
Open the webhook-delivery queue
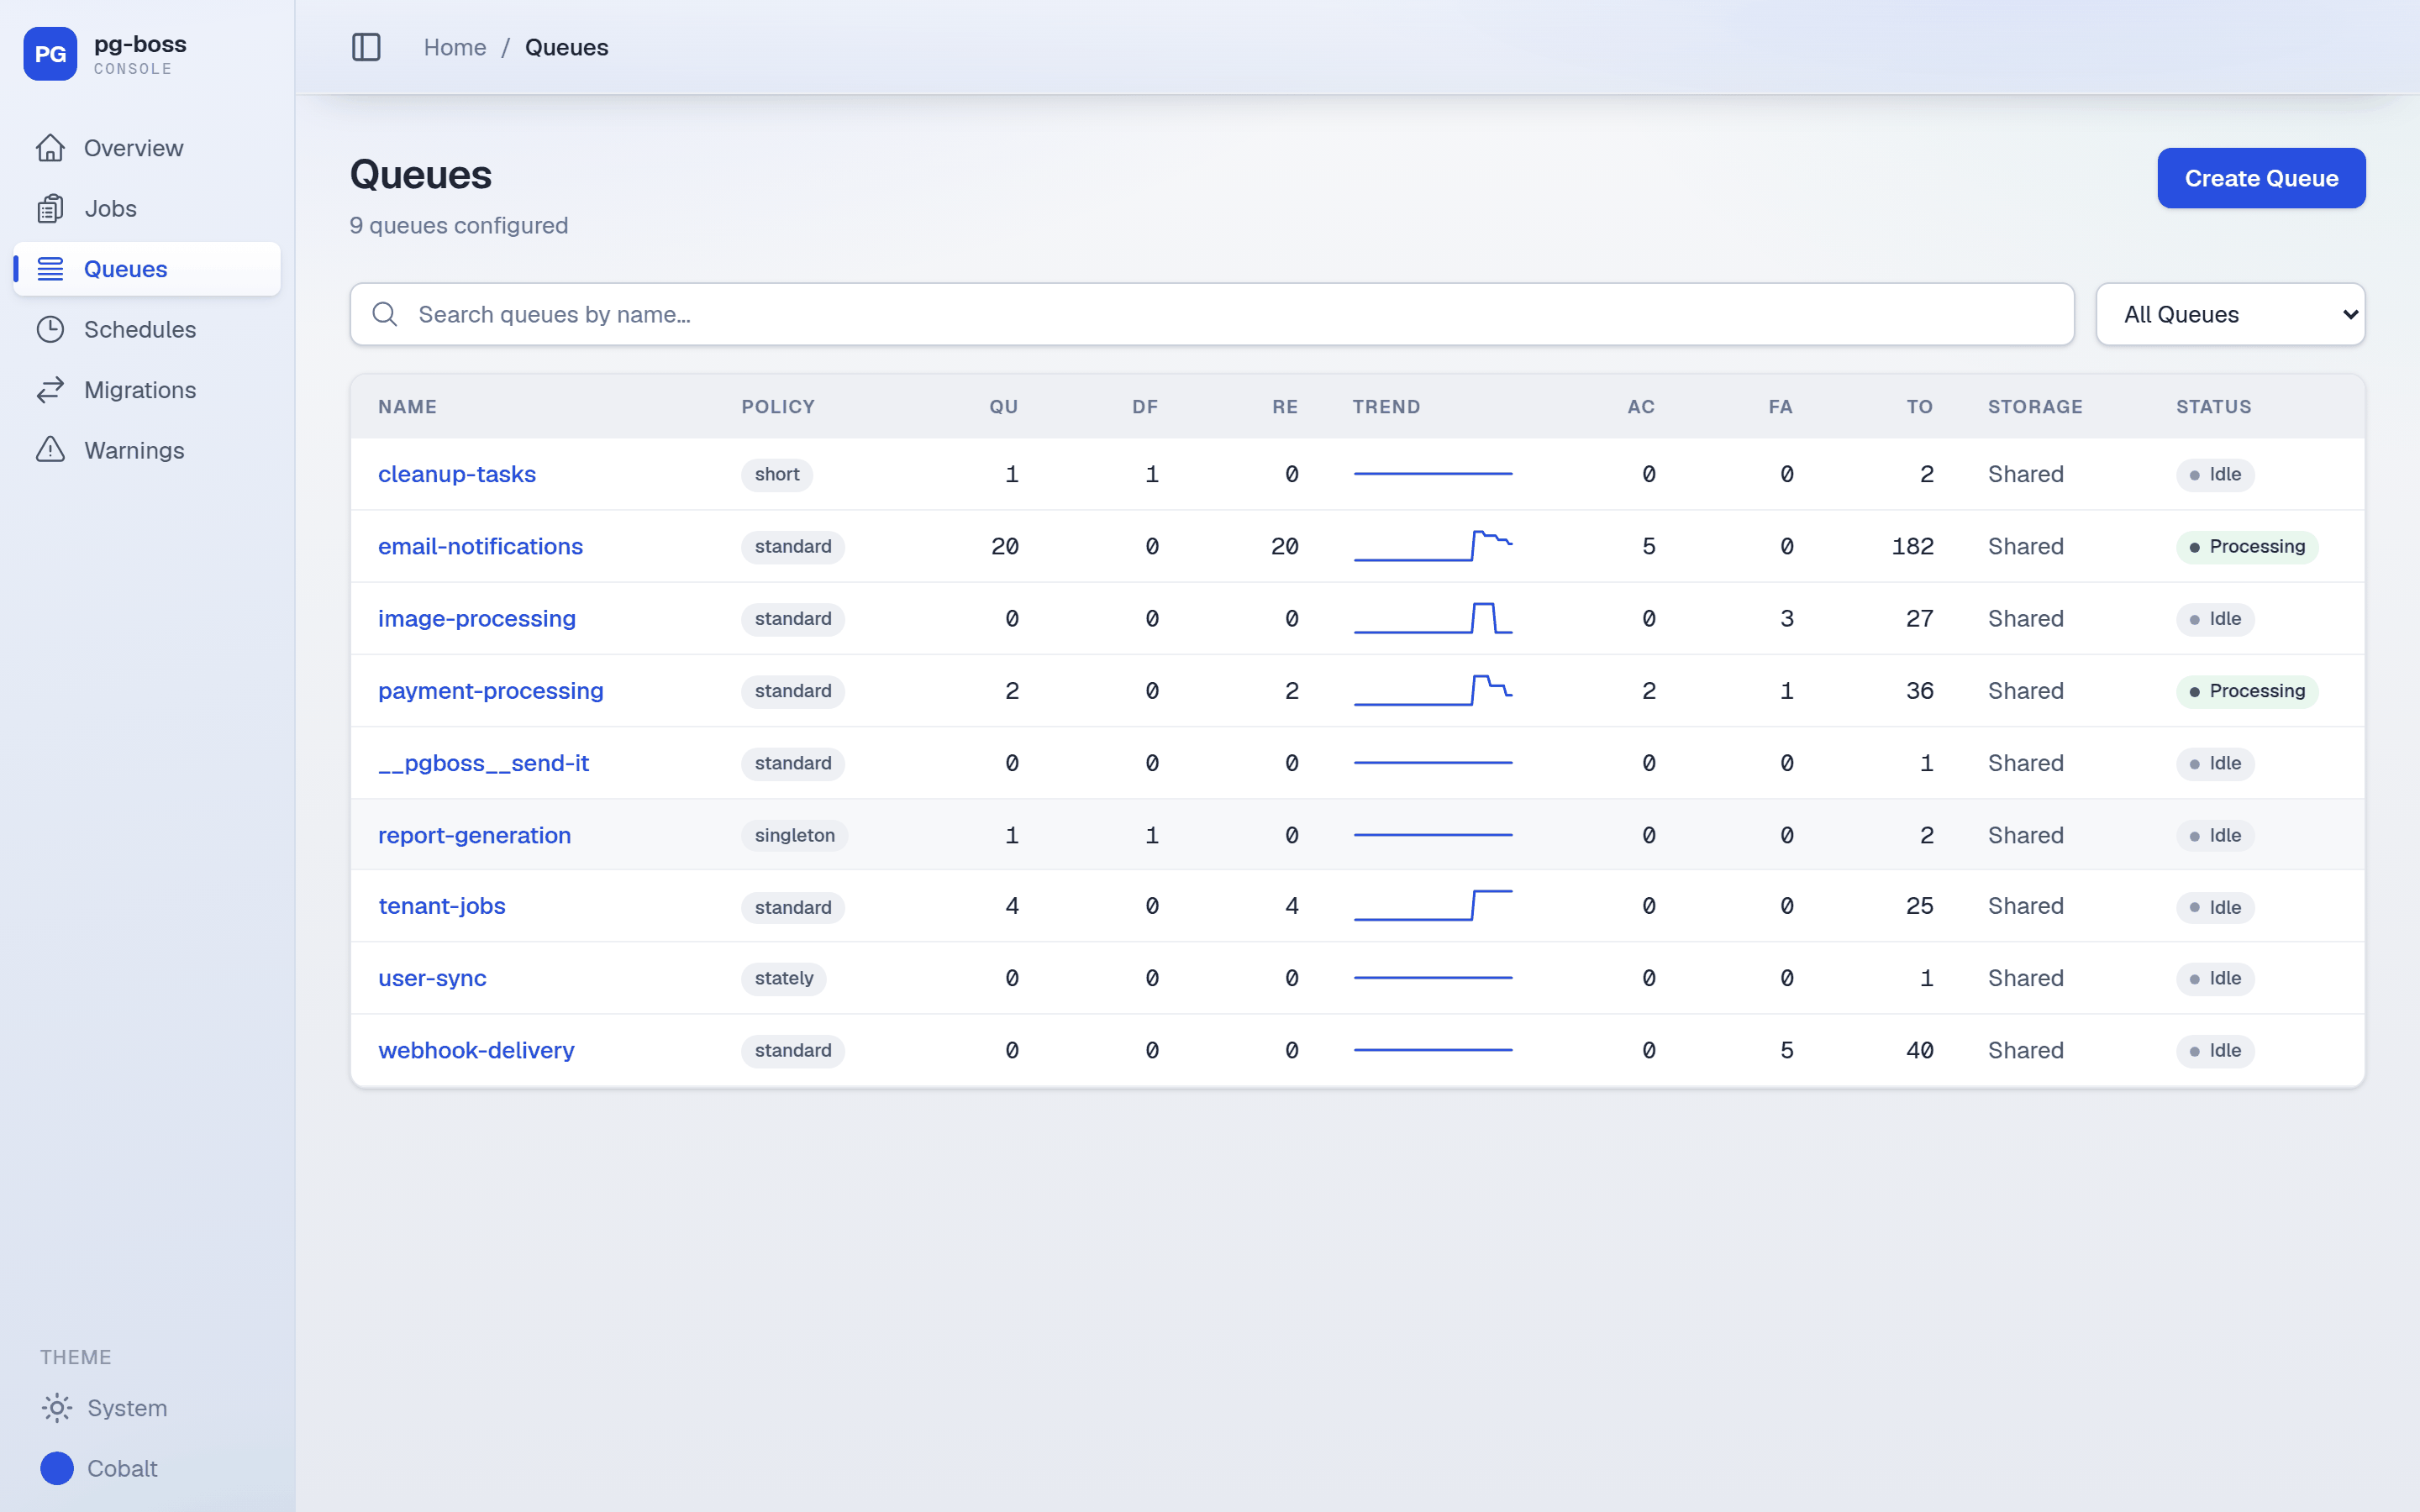[476, 1050]
